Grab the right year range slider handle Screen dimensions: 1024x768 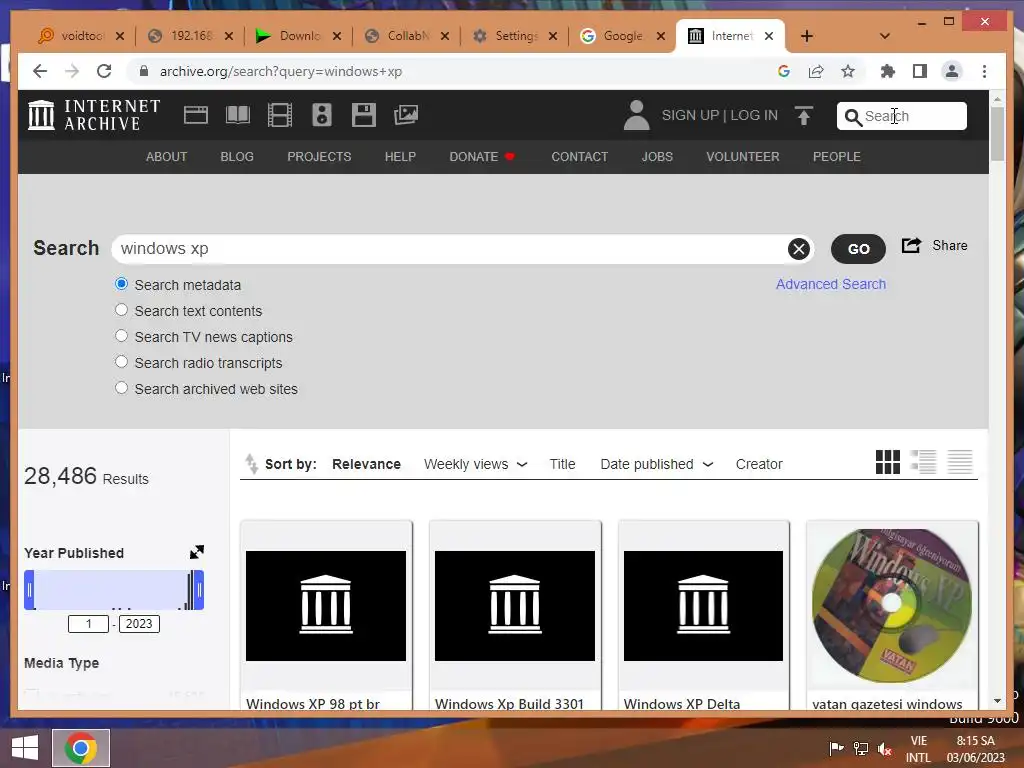(199, 590)
